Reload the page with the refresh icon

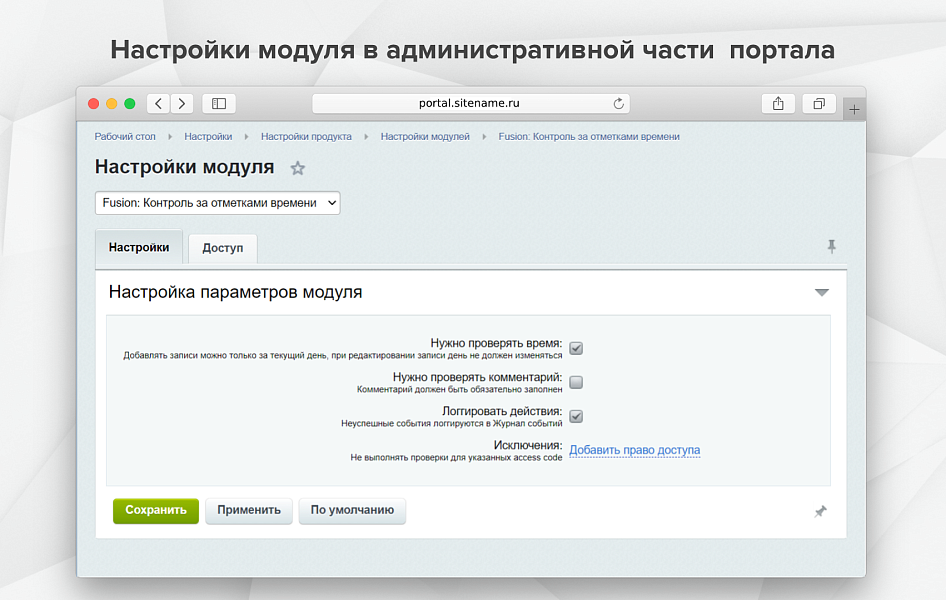point(618,104)
